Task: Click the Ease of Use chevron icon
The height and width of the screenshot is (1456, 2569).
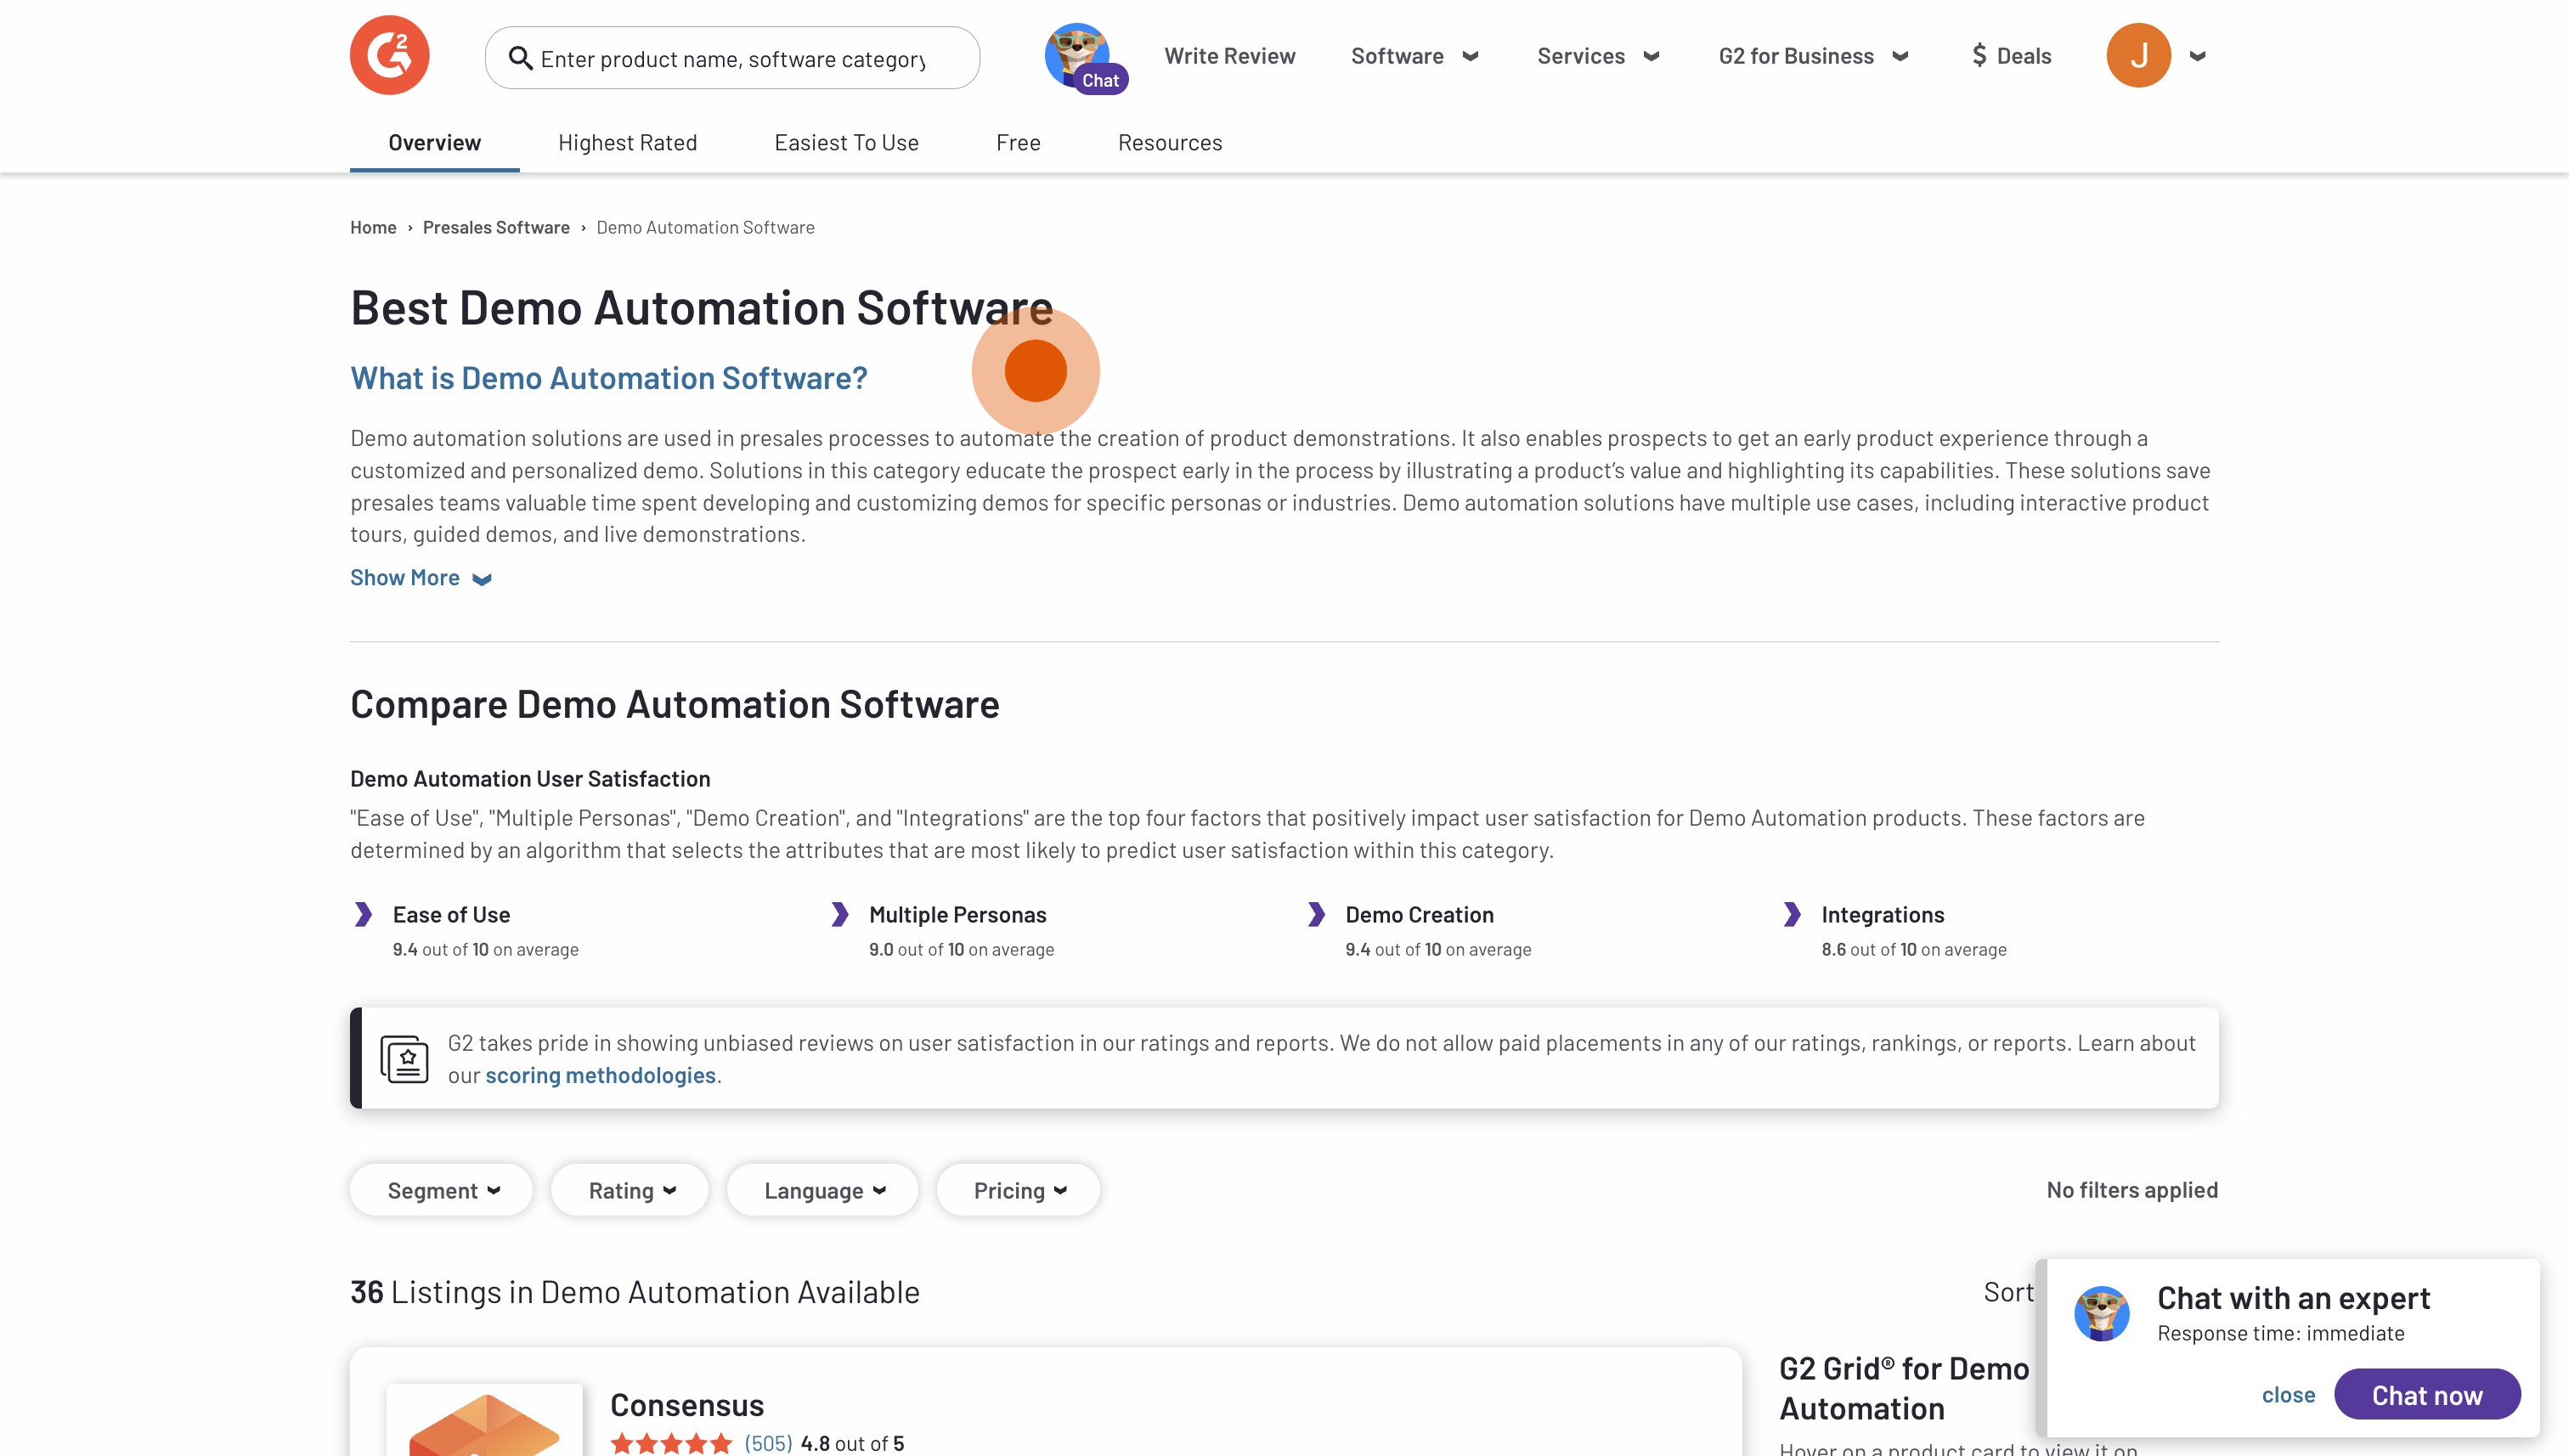Action: (364, 914)
